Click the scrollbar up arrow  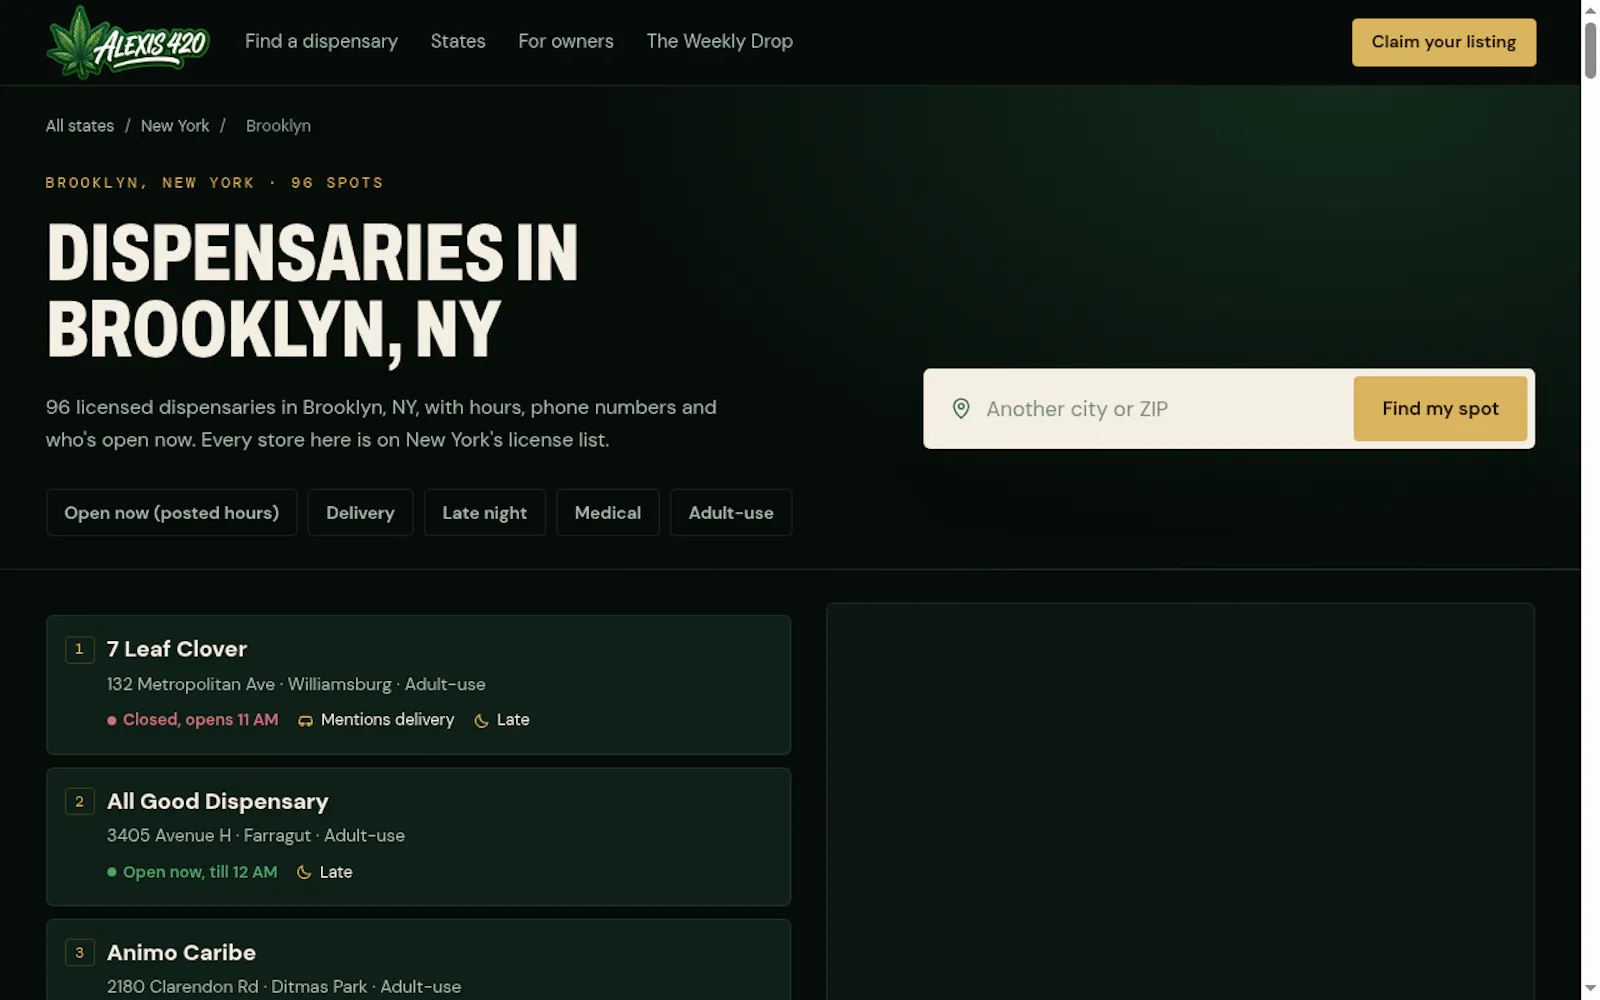coord(1590,9)
